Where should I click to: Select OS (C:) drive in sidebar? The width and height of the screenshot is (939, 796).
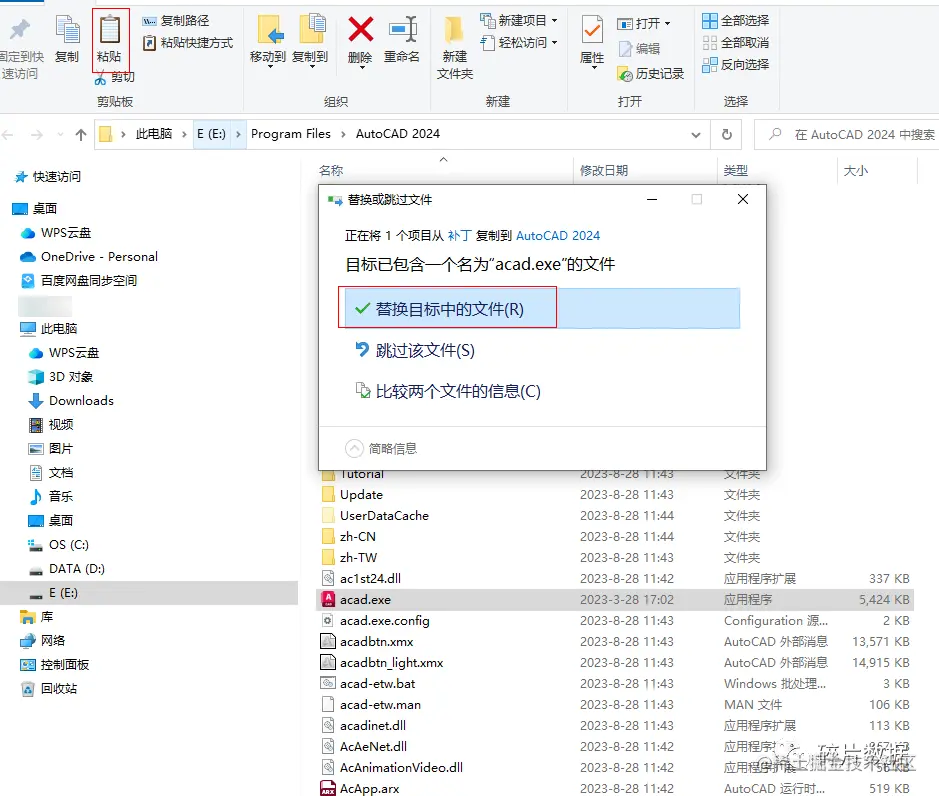pos(59,544)
